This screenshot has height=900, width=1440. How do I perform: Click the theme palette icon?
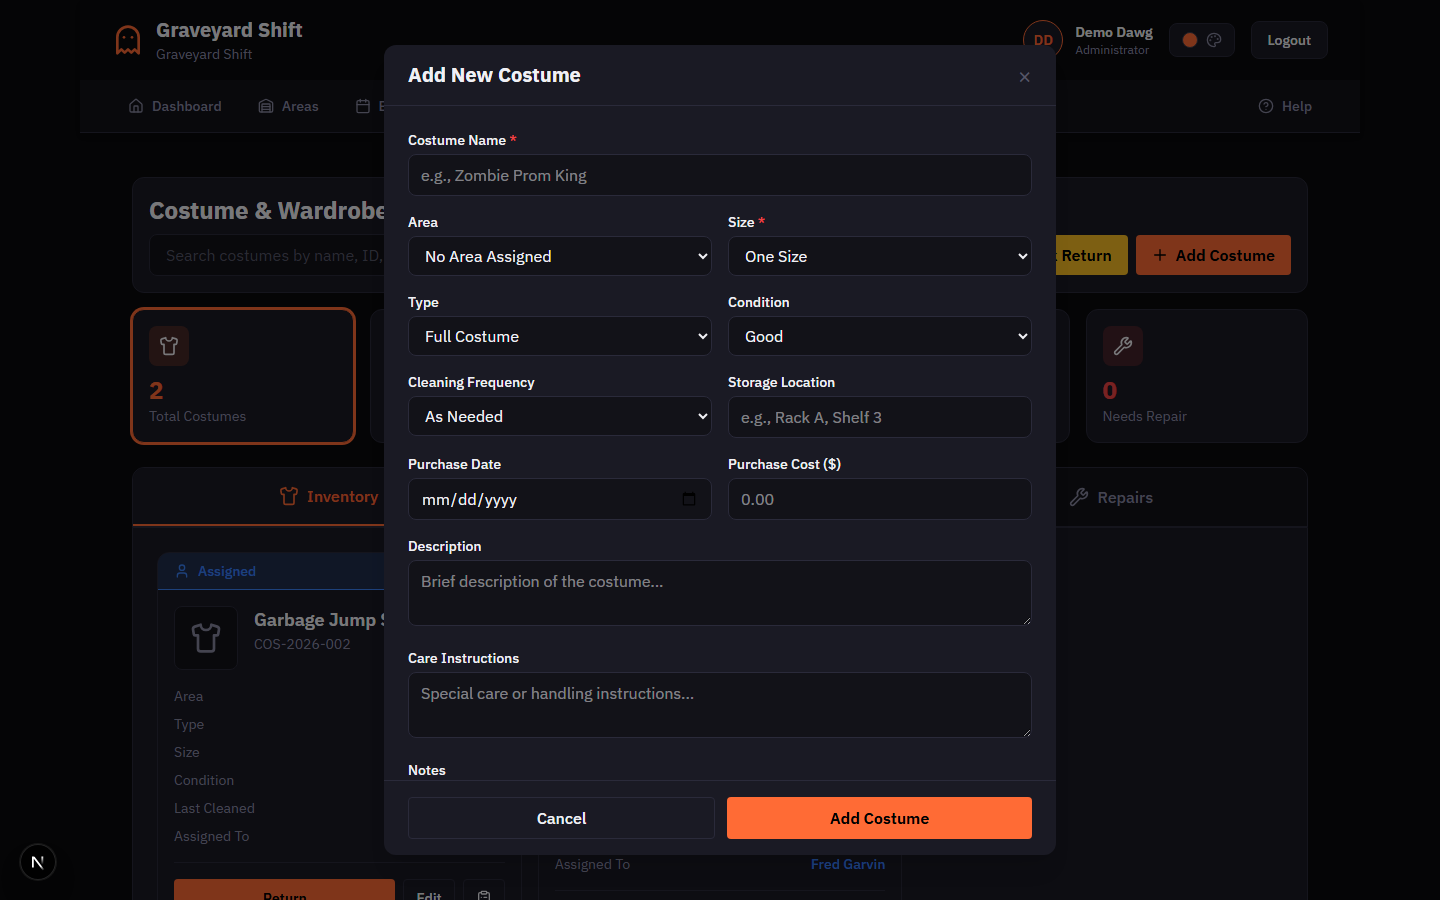tap(1213, 39)
